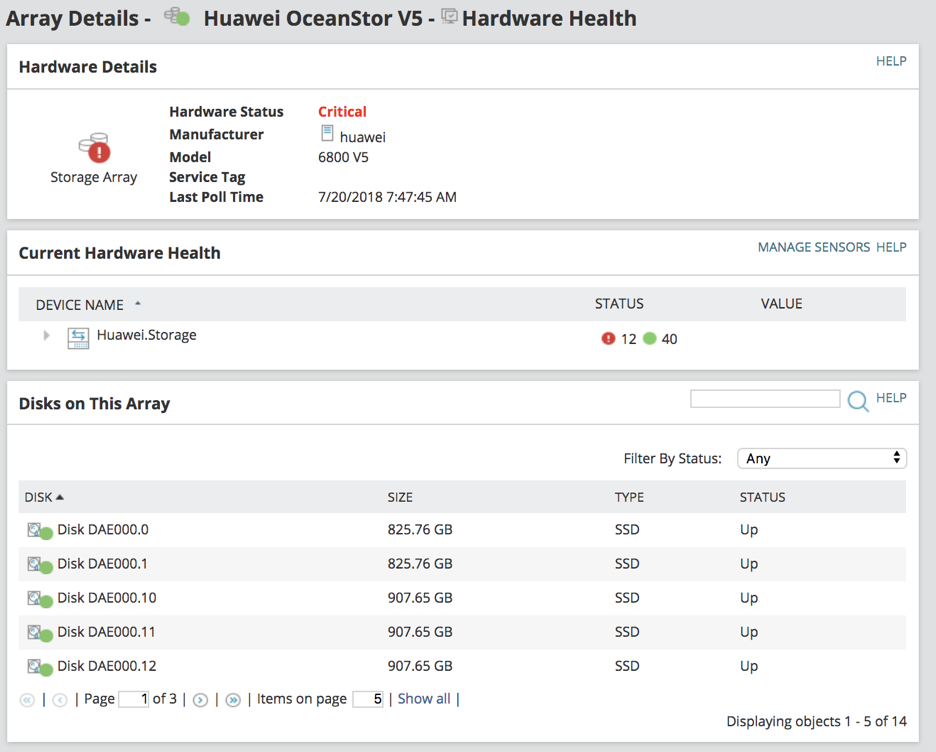Go to the first page of disks
Image resolution: width=936 pixels, height=752 pixels.
pos(27,700)
